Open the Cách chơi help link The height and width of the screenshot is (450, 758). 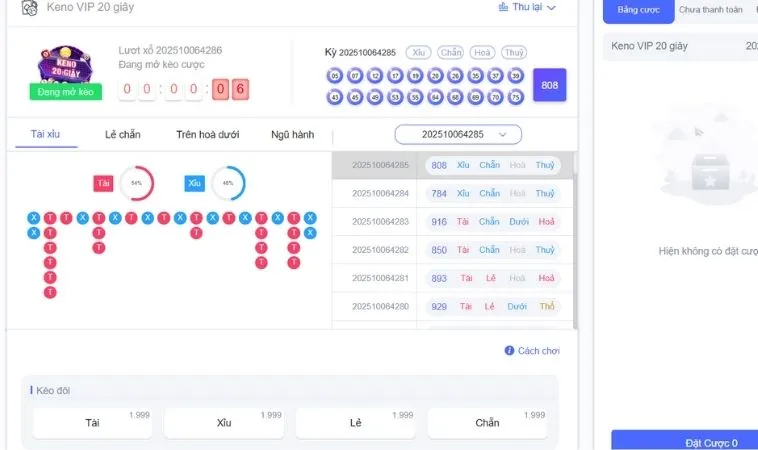coord(539,350)
